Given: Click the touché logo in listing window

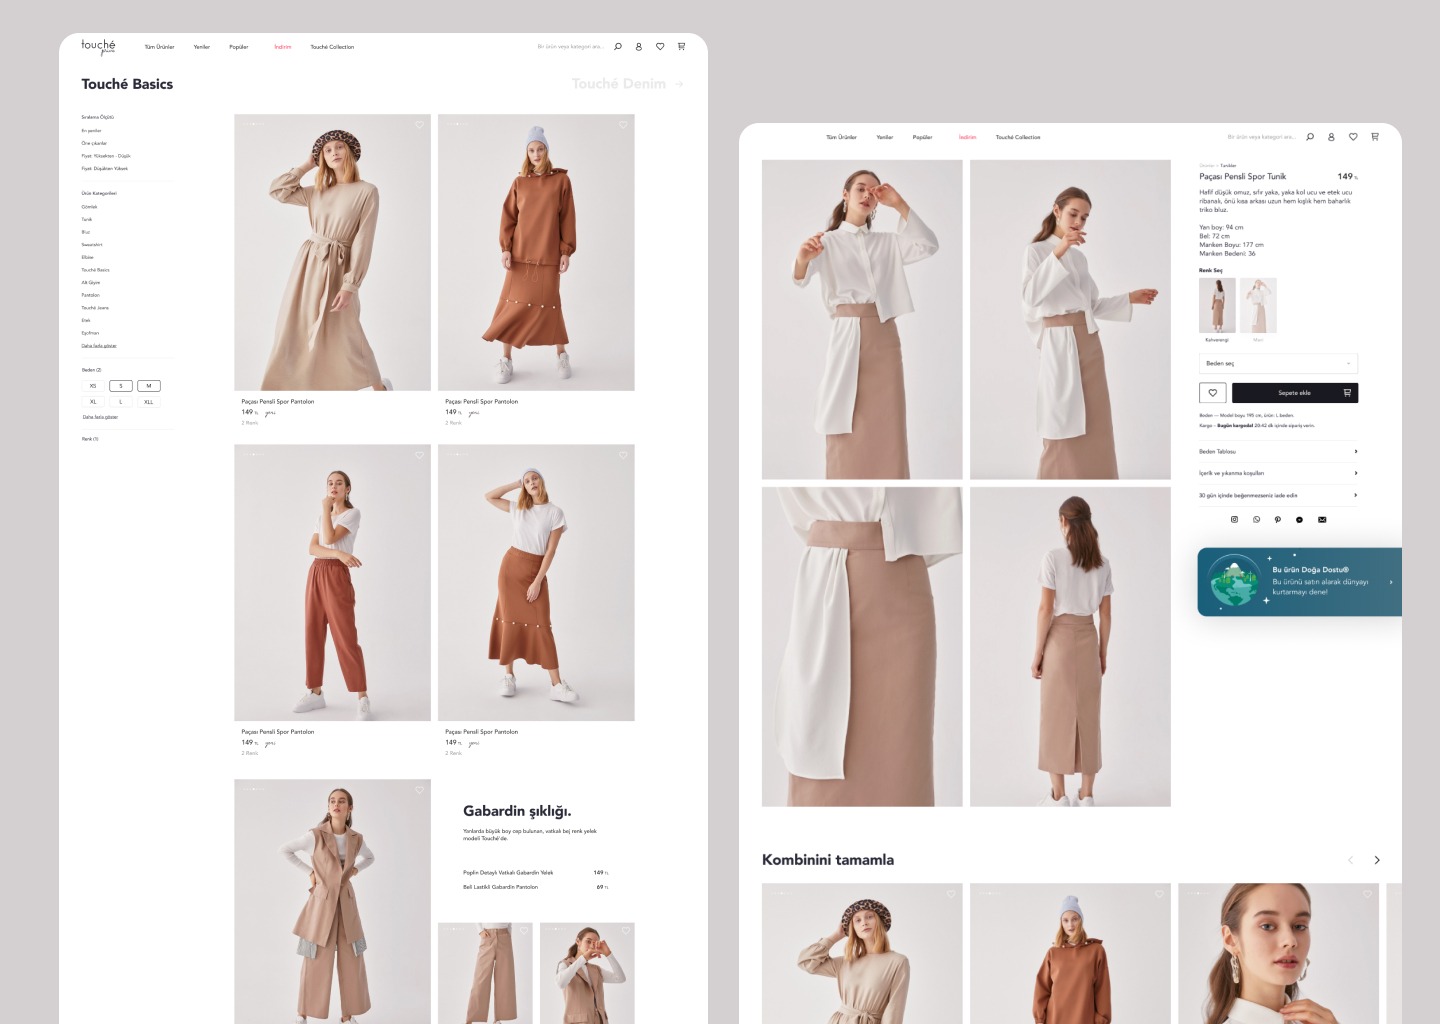Looking at the screenshot, I should click(x=99, y=46).
